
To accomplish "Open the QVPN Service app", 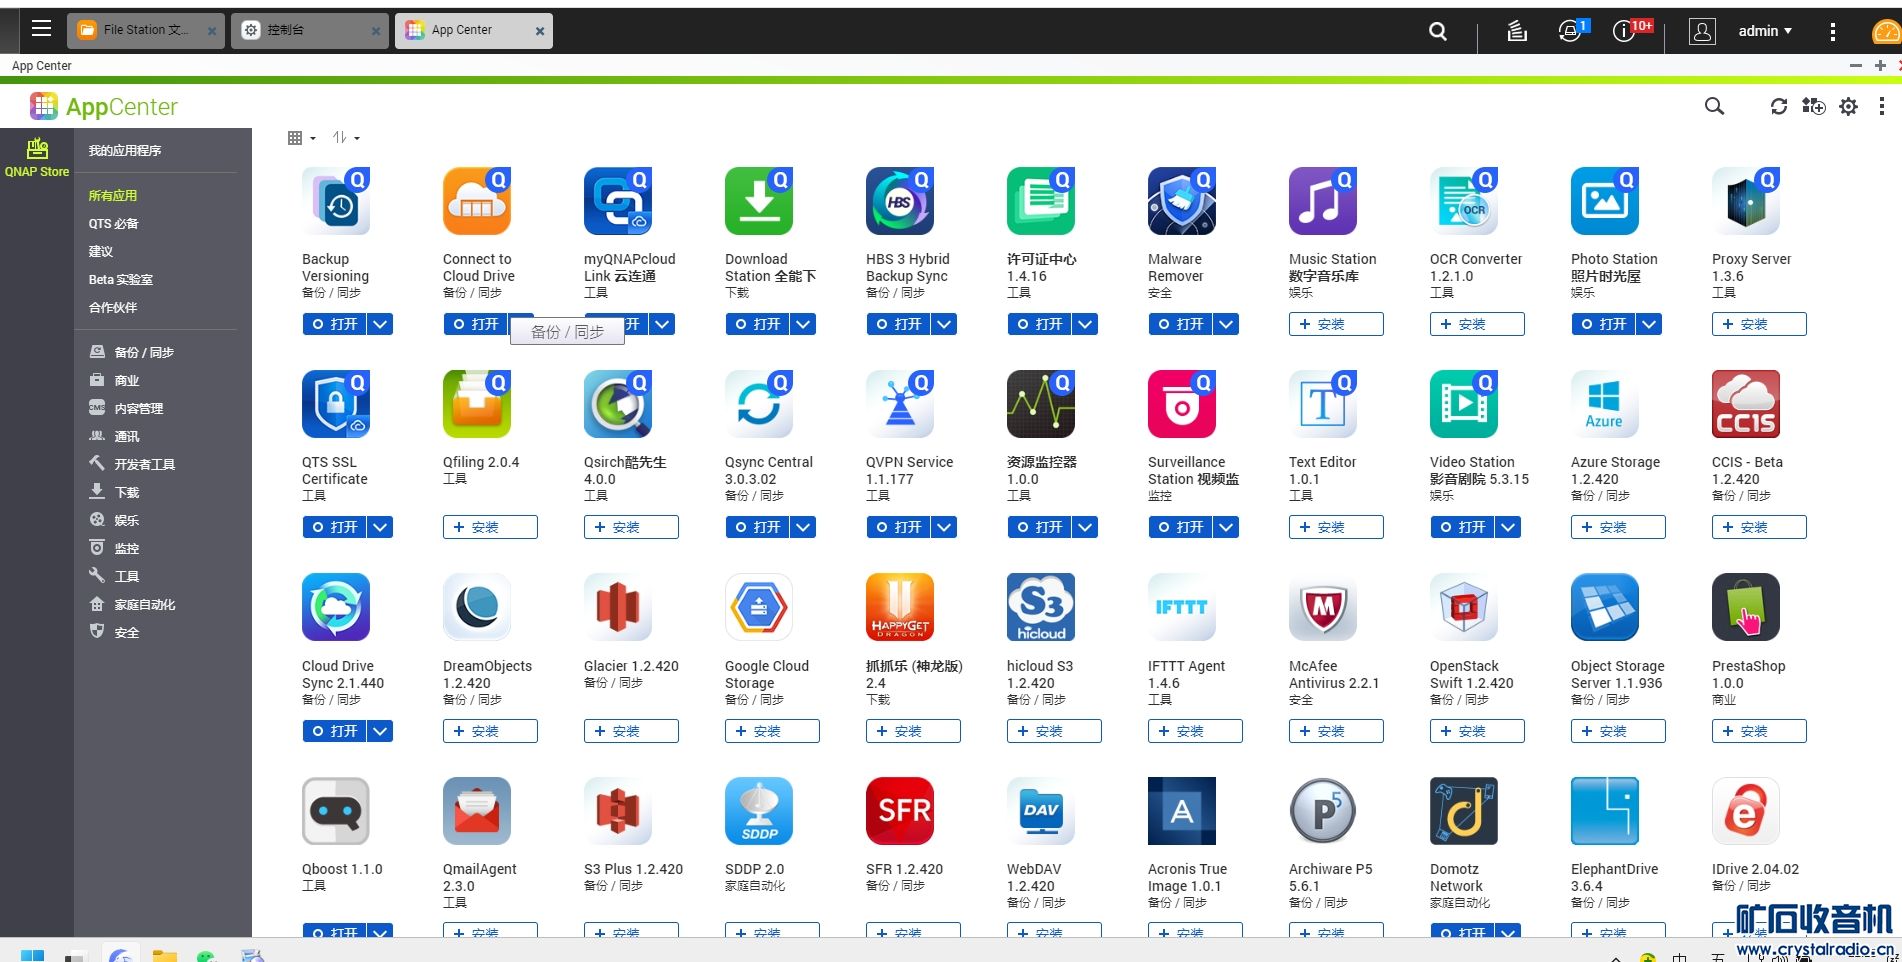I will coord(899,527).
